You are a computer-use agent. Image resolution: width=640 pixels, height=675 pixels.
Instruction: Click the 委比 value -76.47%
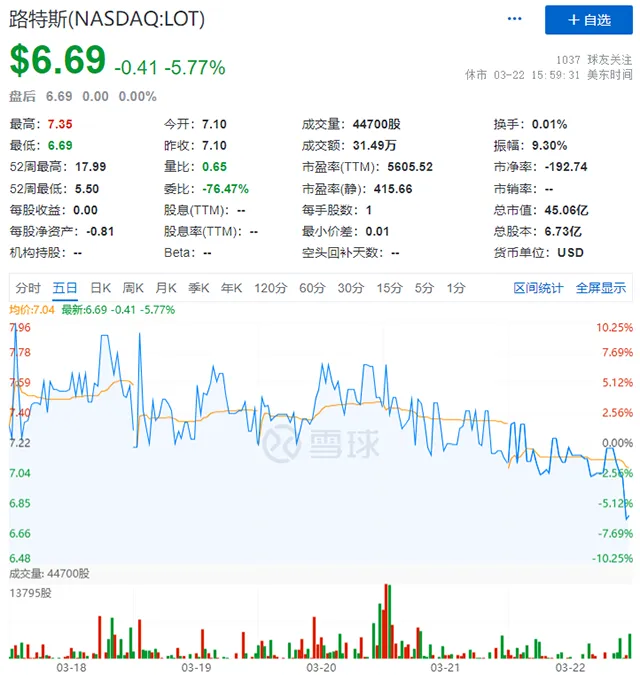click(x=226, y=189)
